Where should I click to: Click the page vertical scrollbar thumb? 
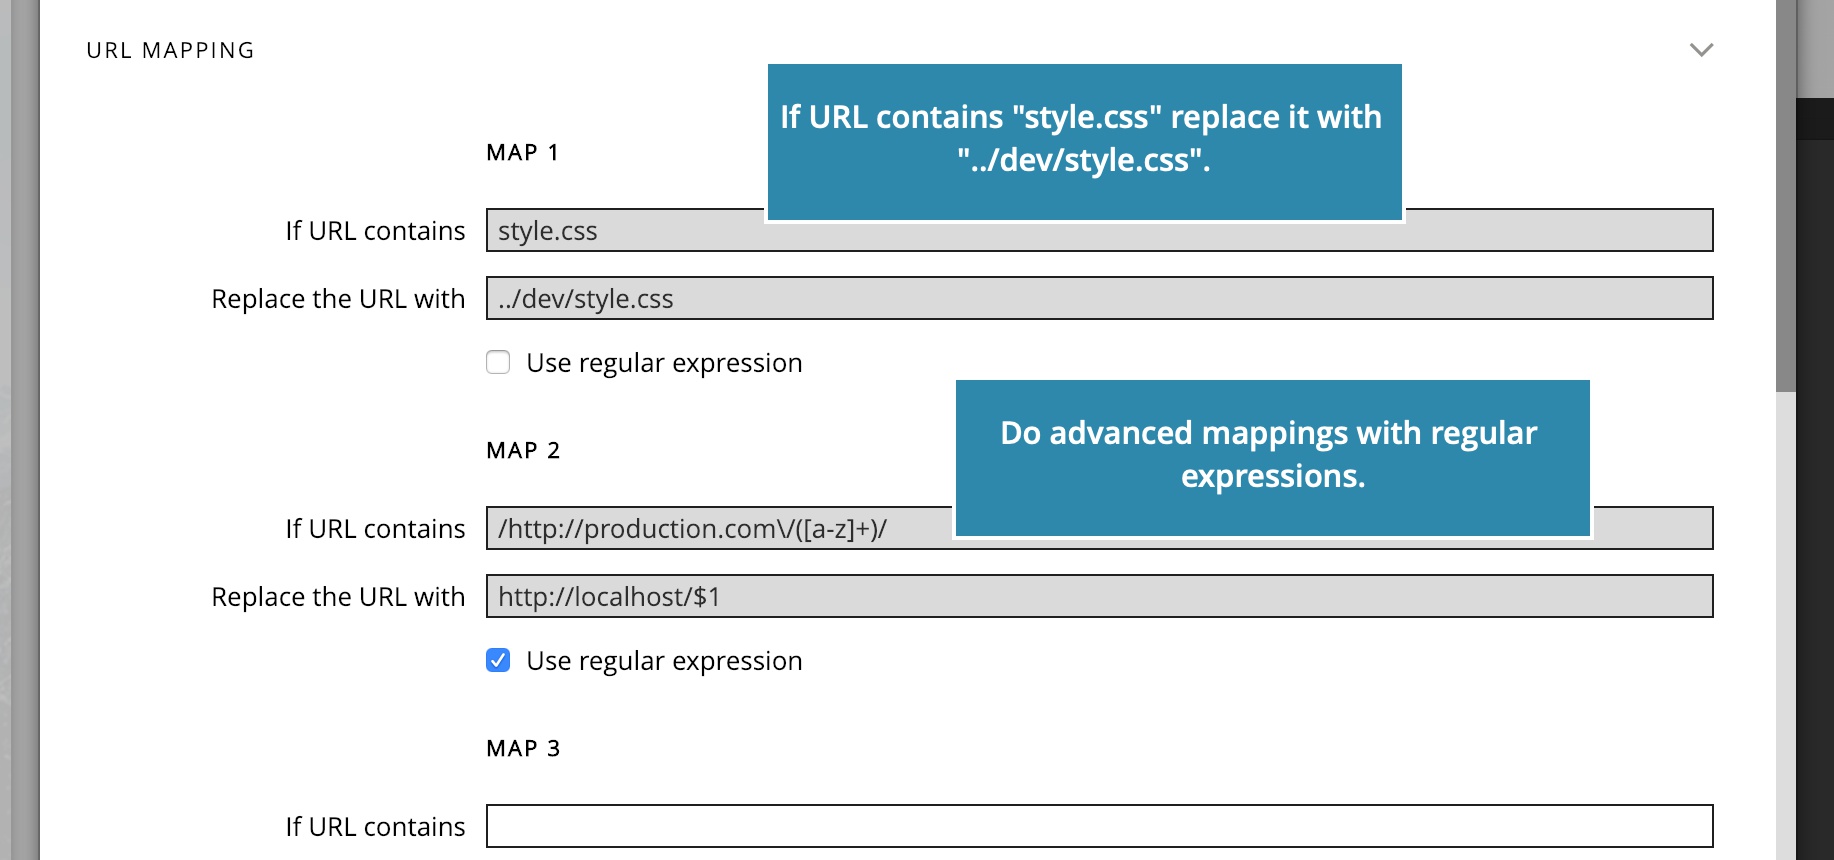(1786, 195)
